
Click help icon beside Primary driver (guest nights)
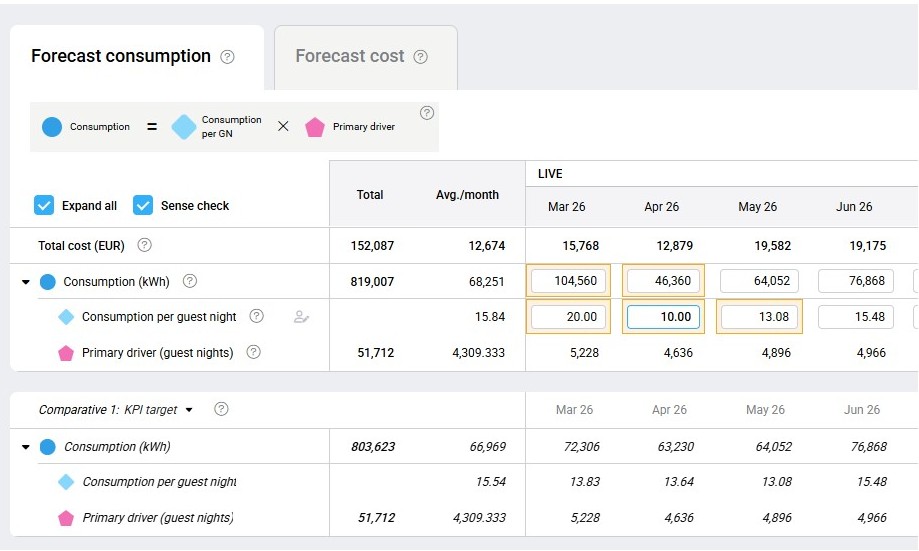click(253, 352)
